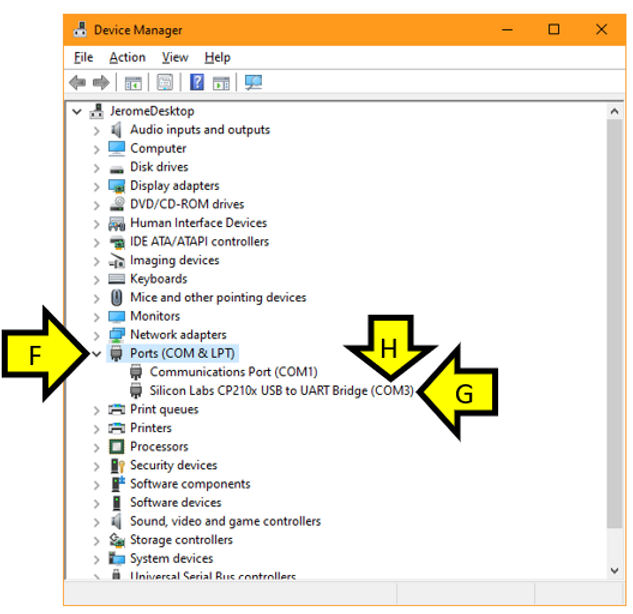Click the blue Help toolbar icon

[197, 83]
